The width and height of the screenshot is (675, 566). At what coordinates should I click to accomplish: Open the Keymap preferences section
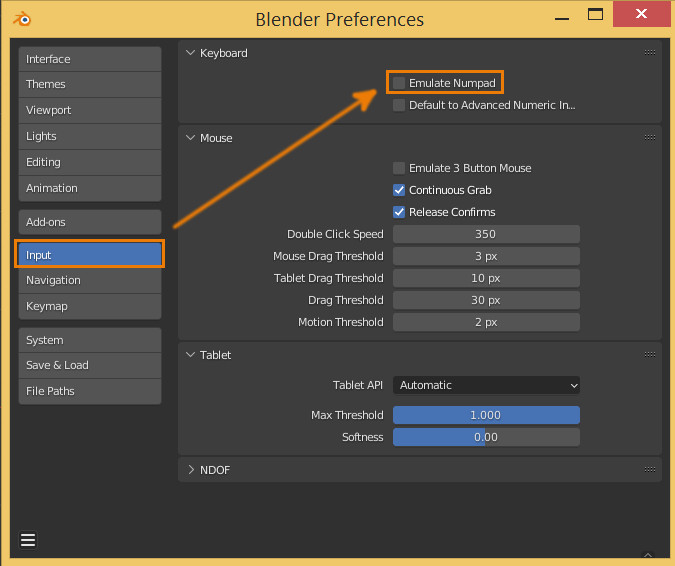pyautogui.click(x=89, y=306)
